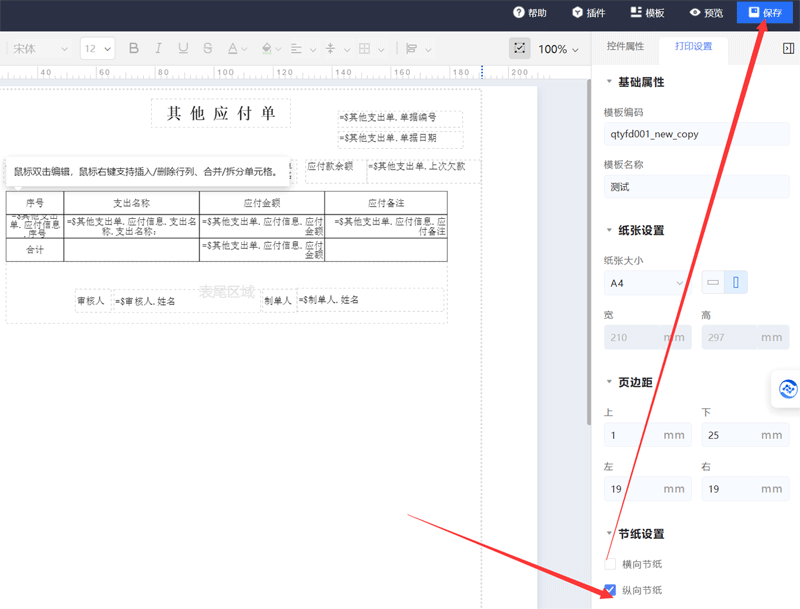Open the 插件 plugins menu
The image size is (800, 609).
click(x=589, y=13)
